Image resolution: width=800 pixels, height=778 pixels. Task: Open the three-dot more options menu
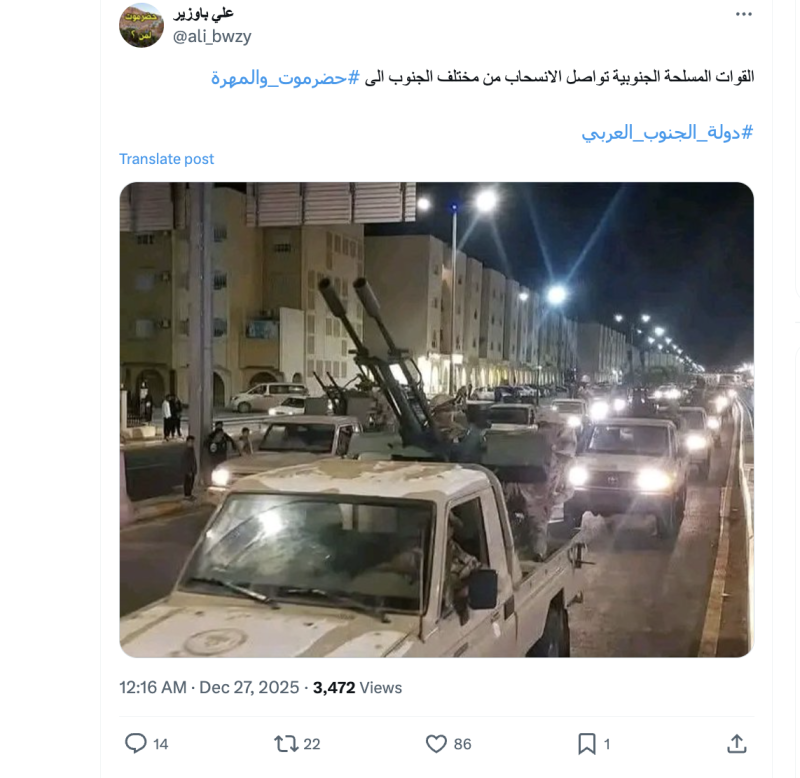coord(743,14)
